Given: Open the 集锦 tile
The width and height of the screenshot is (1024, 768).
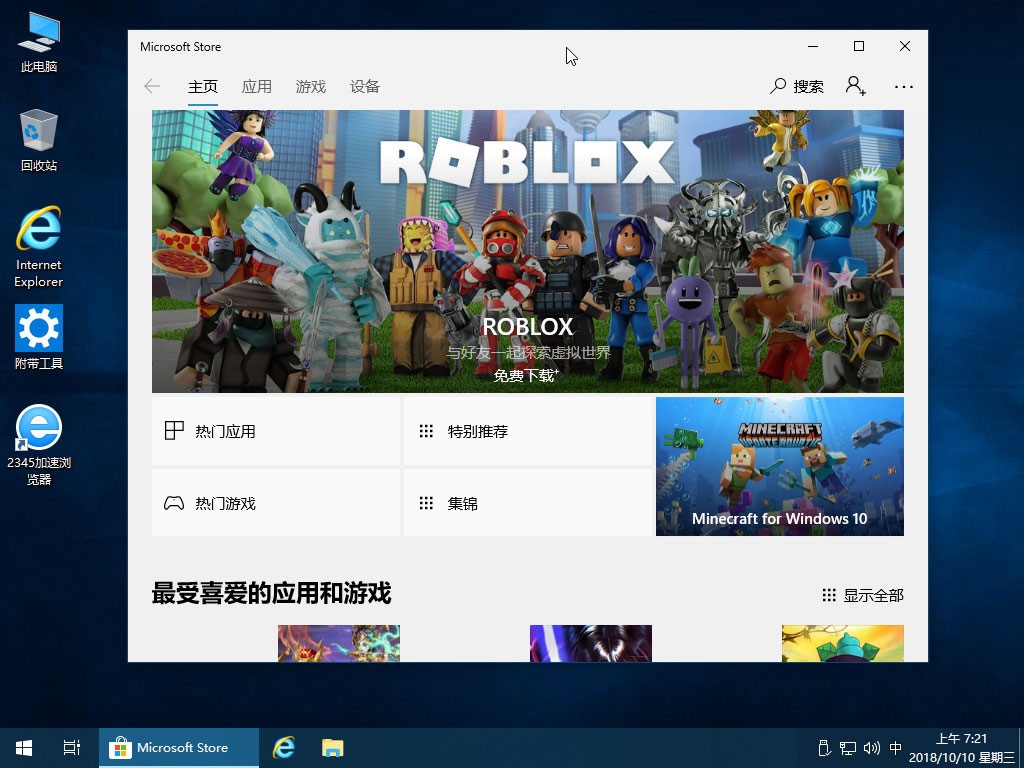Looking at the screenshot, I should (528, 503).
